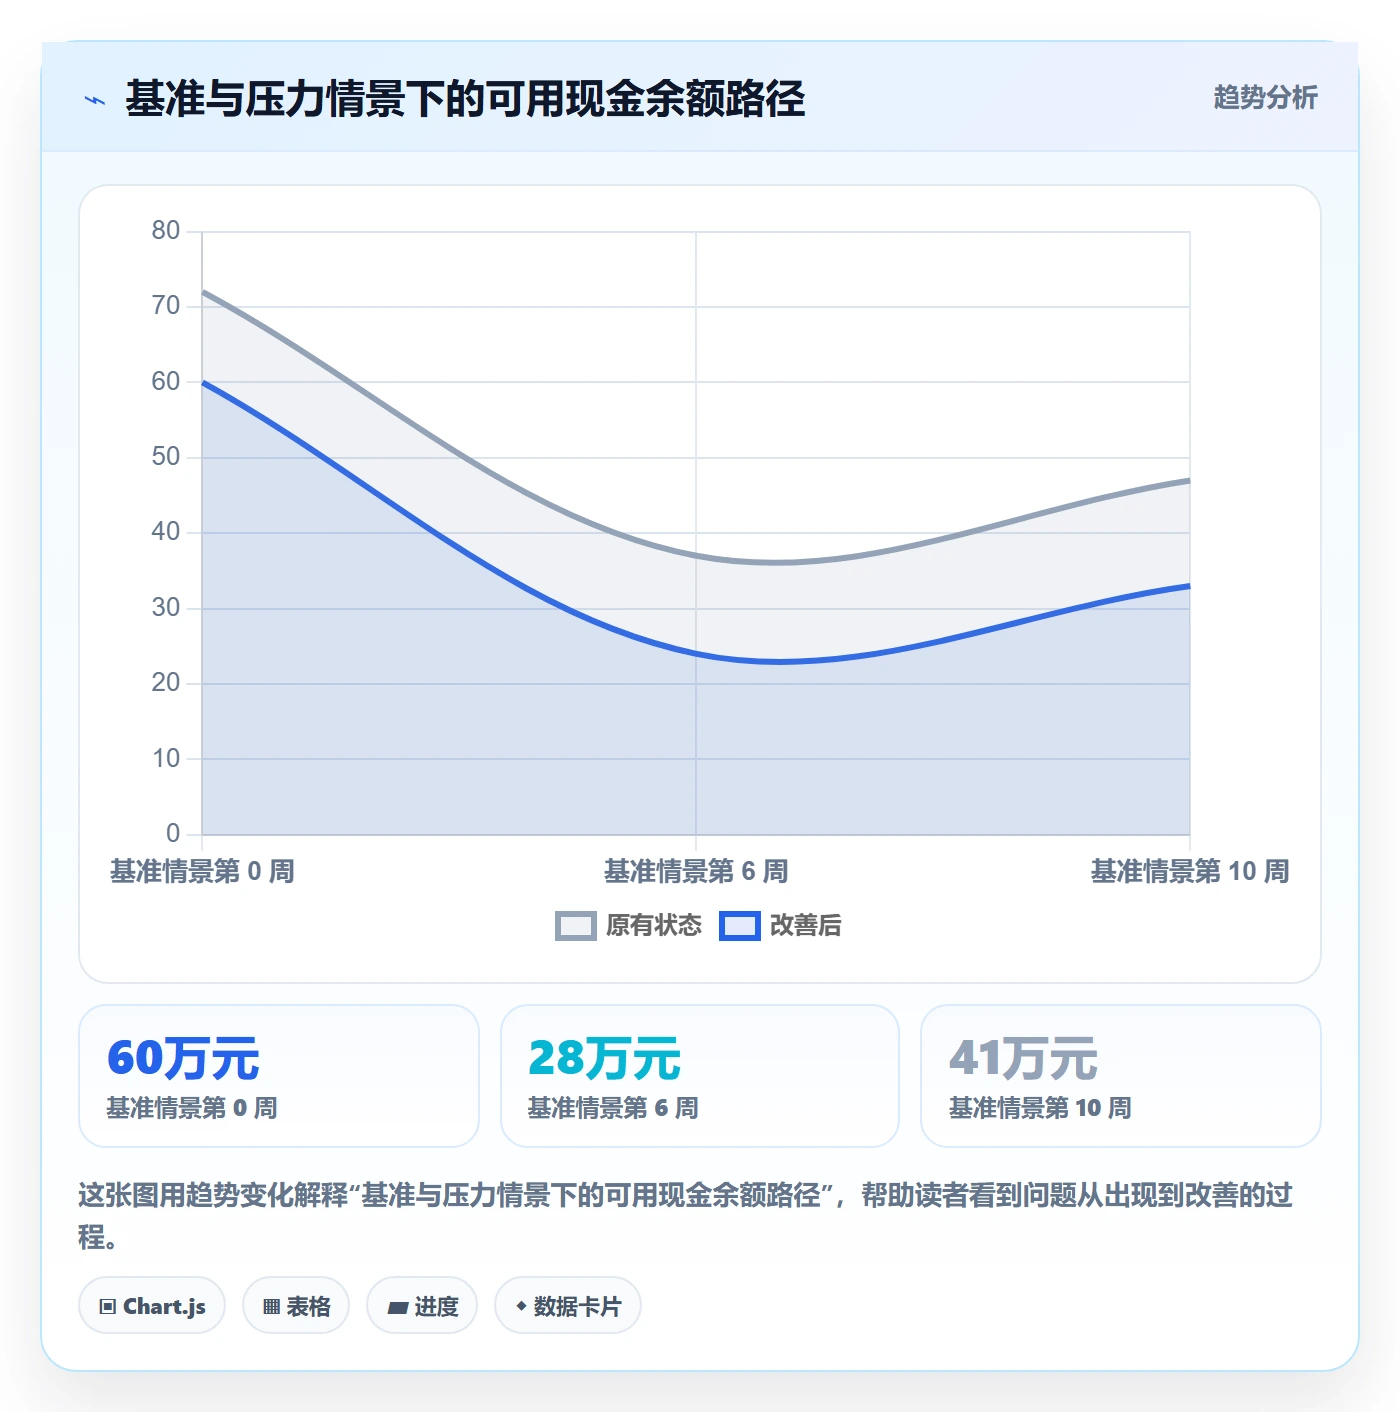Screen dimensions: 1400x1412
Task: Click the 60万元 value in first card
Action: [x=183, y=1058]
